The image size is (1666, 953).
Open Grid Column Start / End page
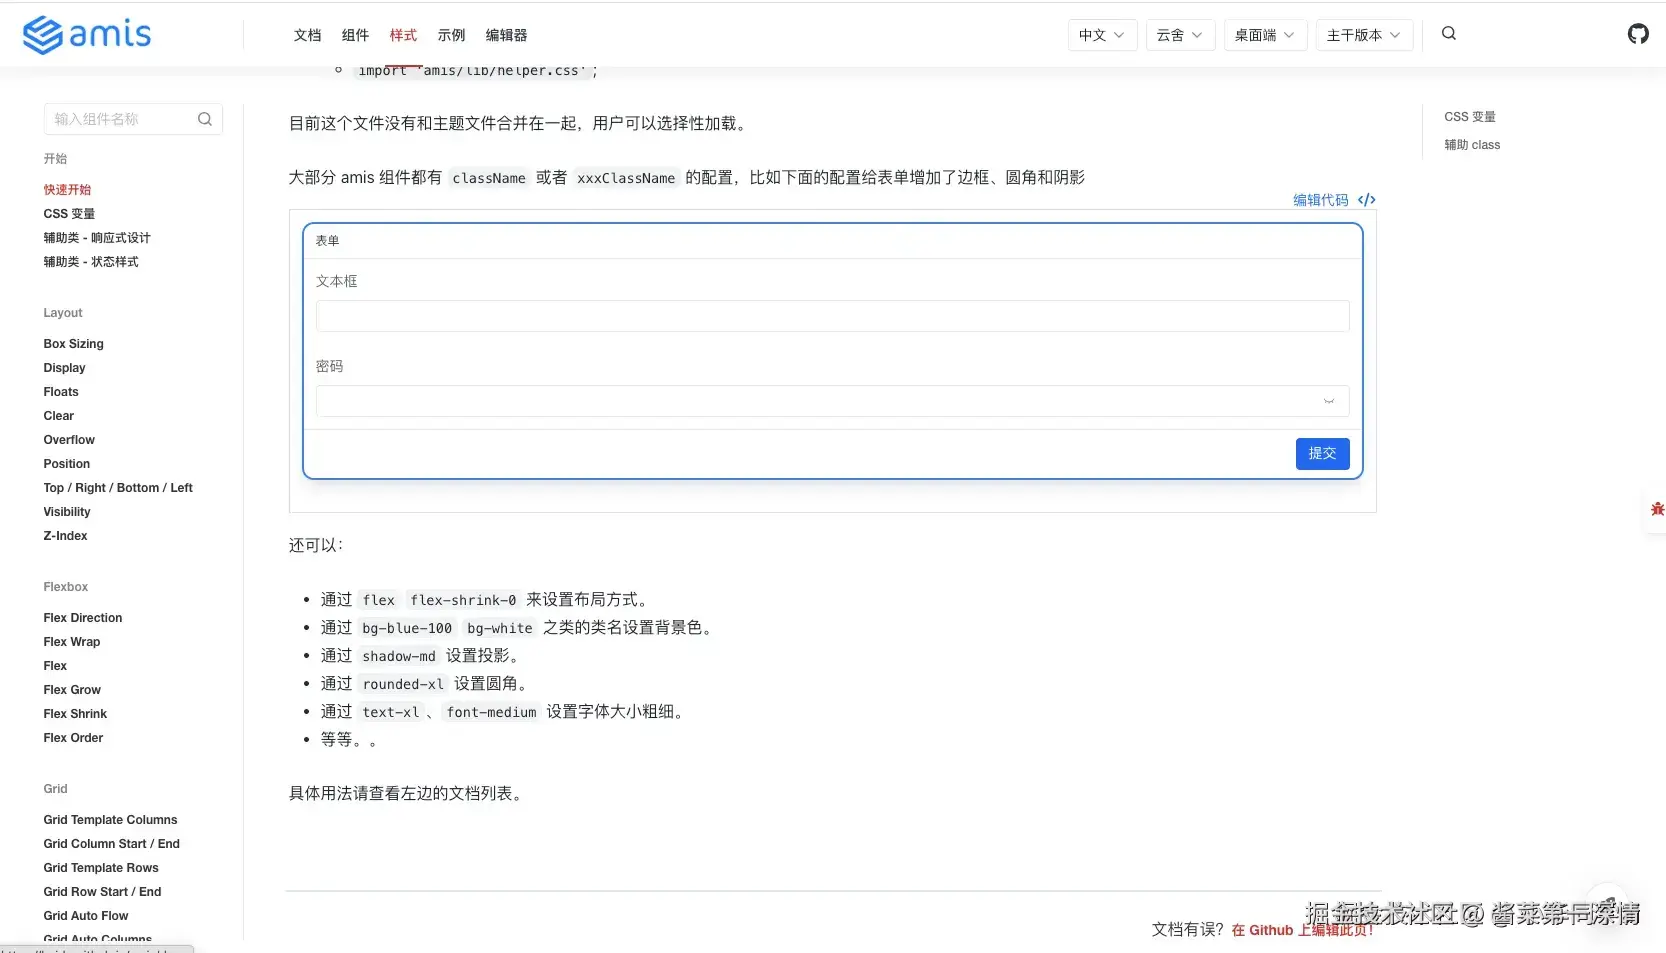pyautogui.click(x=111, y=844)
